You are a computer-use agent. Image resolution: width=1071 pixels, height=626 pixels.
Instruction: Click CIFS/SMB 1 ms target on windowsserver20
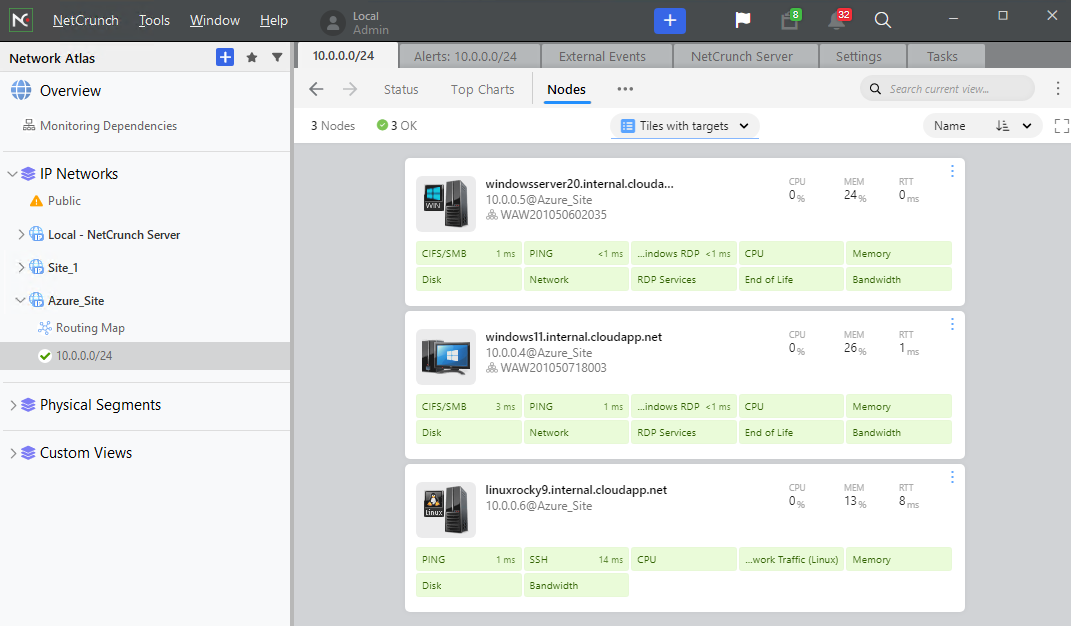pos(469,254)
